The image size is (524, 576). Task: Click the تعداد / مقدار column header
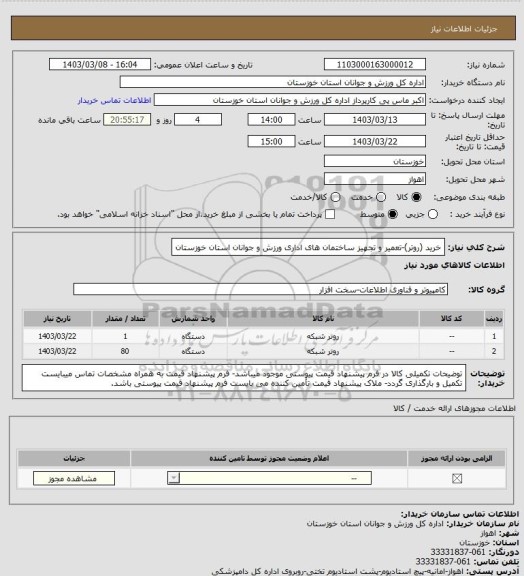(125, 319)
